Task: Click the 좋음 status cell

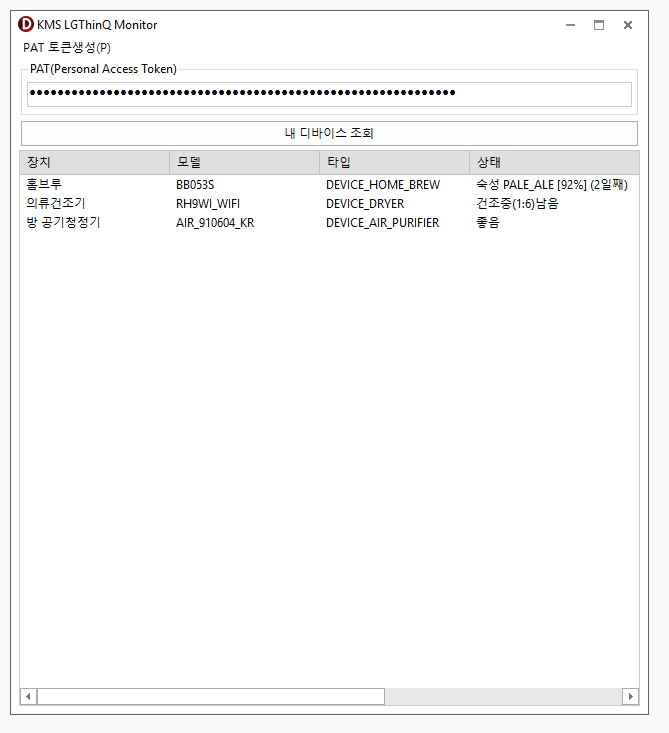Action: tap(488, 223)
